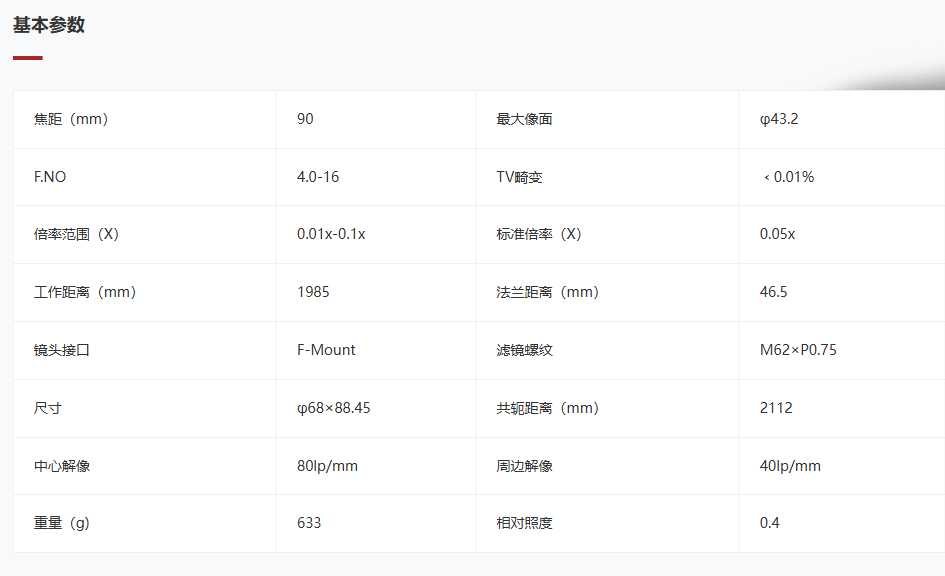
Task: Click the F-Mount value
Action: click(x=326, y=350)
